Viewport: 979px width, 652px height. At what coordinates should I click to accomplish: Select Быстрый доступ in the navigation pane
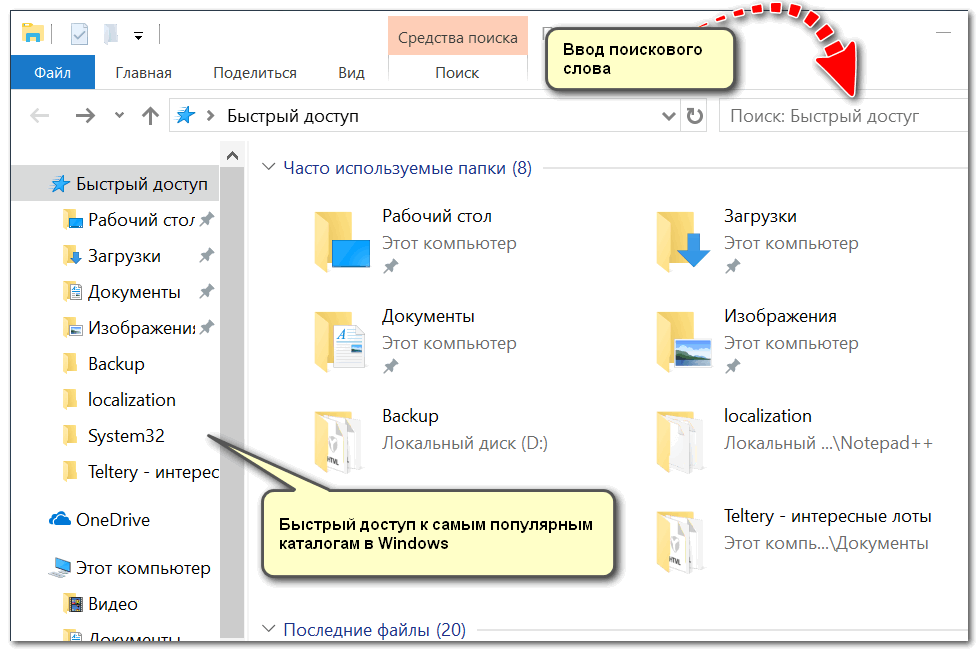116,184
